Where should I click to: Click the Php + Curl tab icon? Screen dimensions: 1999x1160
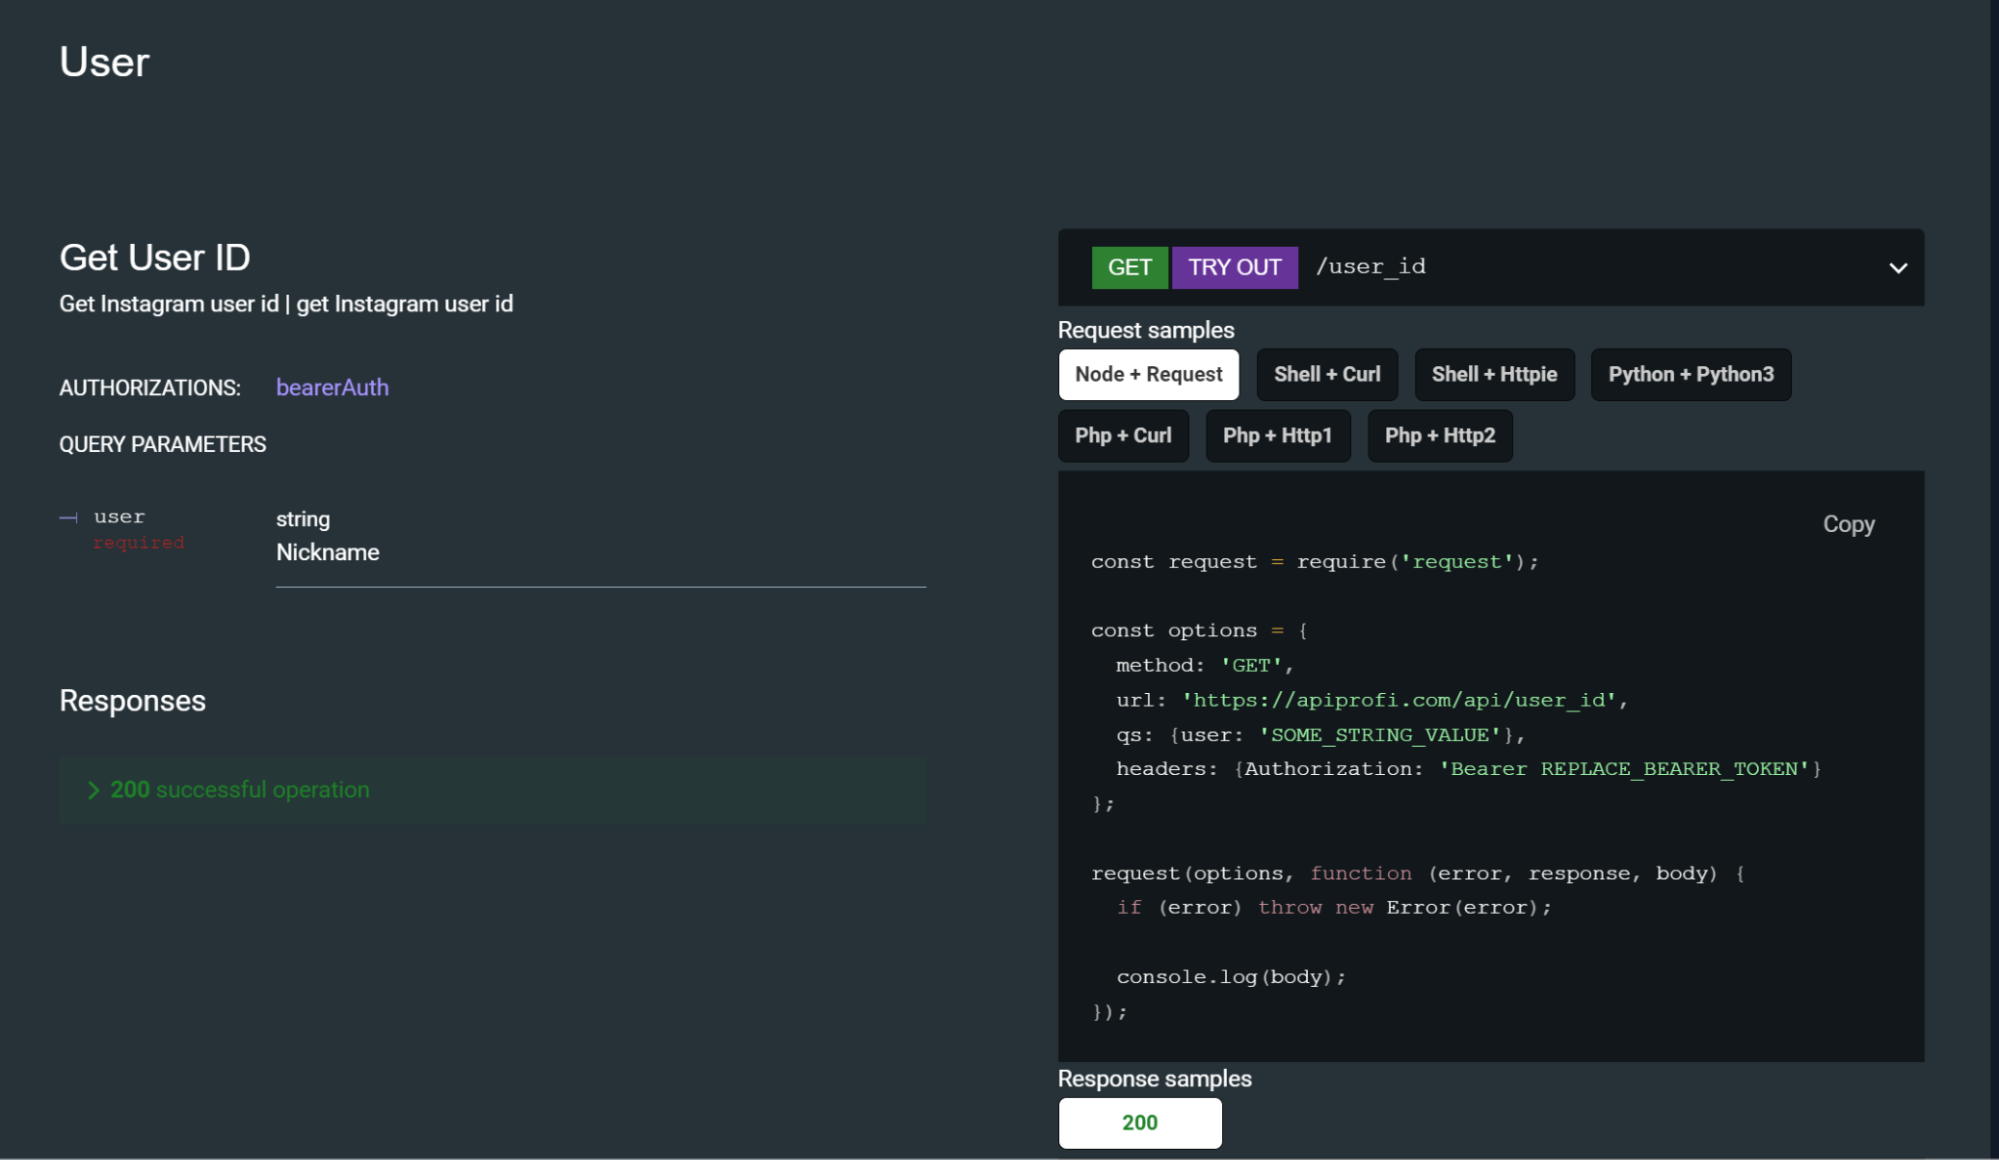[x=1122, y=435]
